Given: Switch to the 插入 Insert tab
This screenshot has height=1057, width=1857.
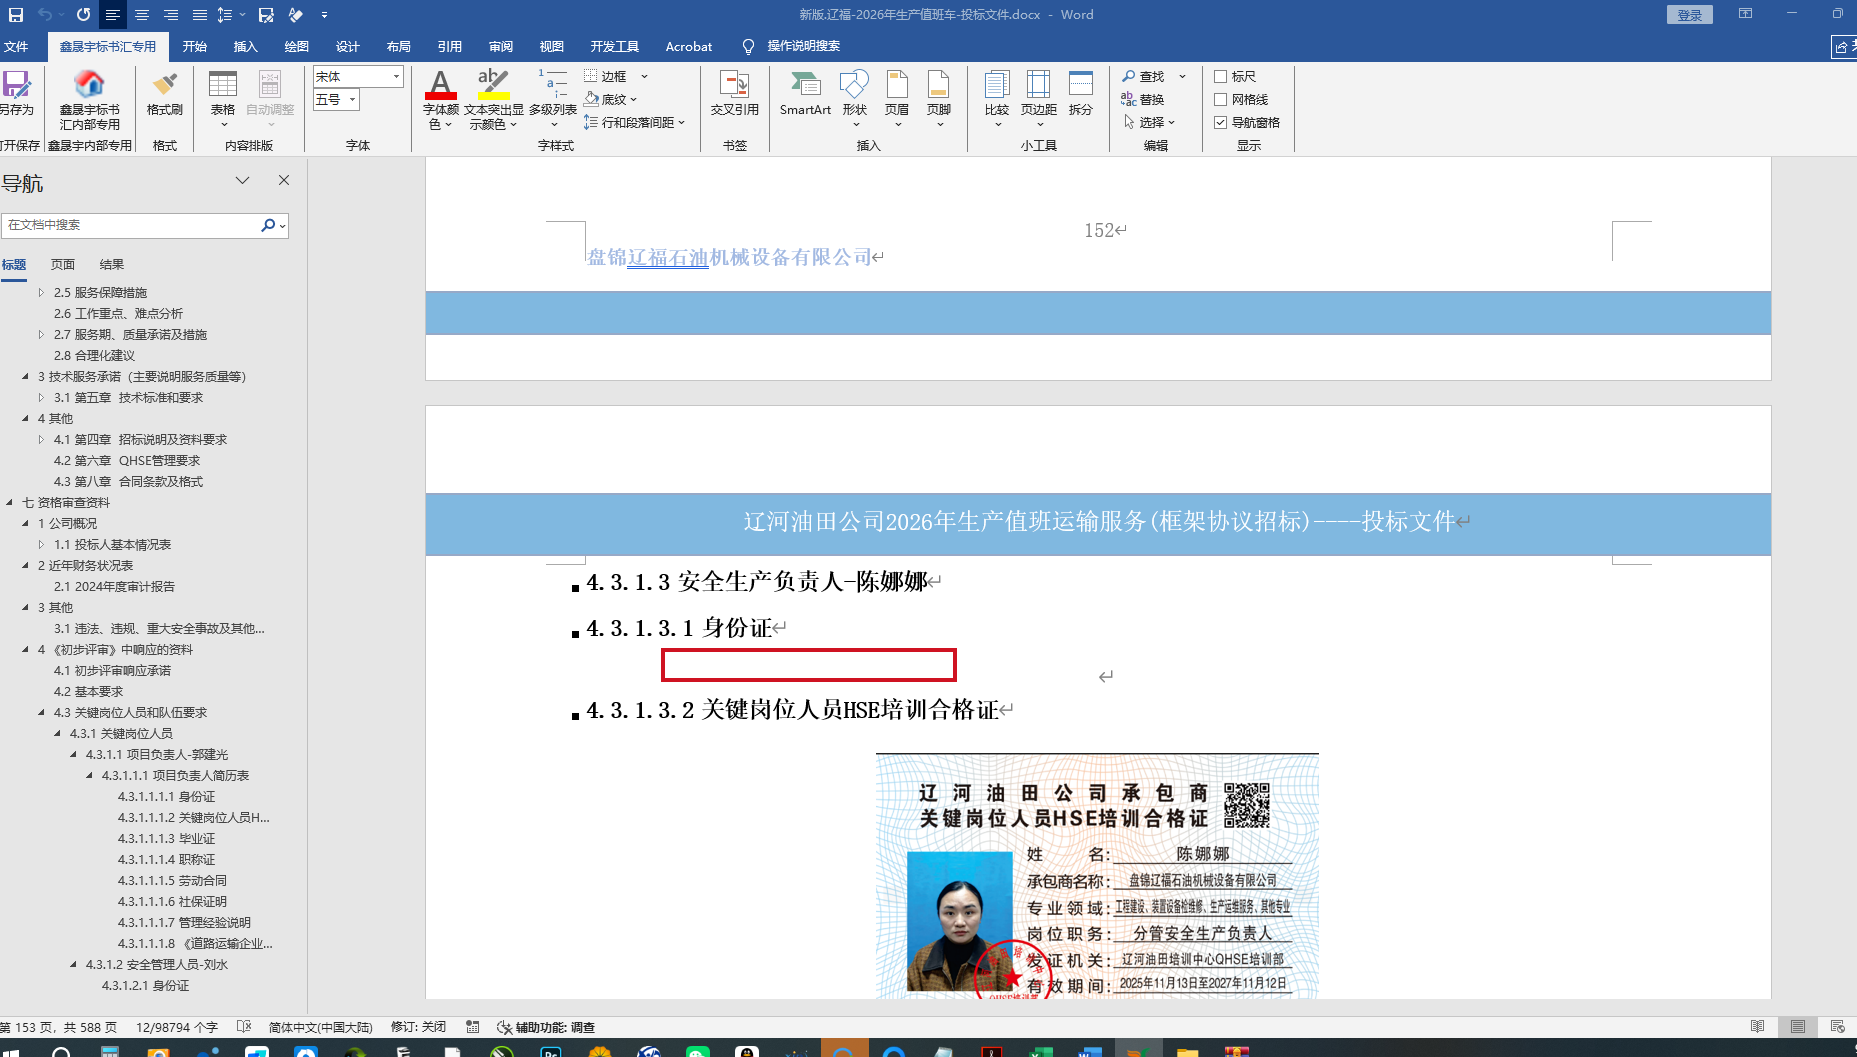Looking at the screenshot, I should click(246, 46).
